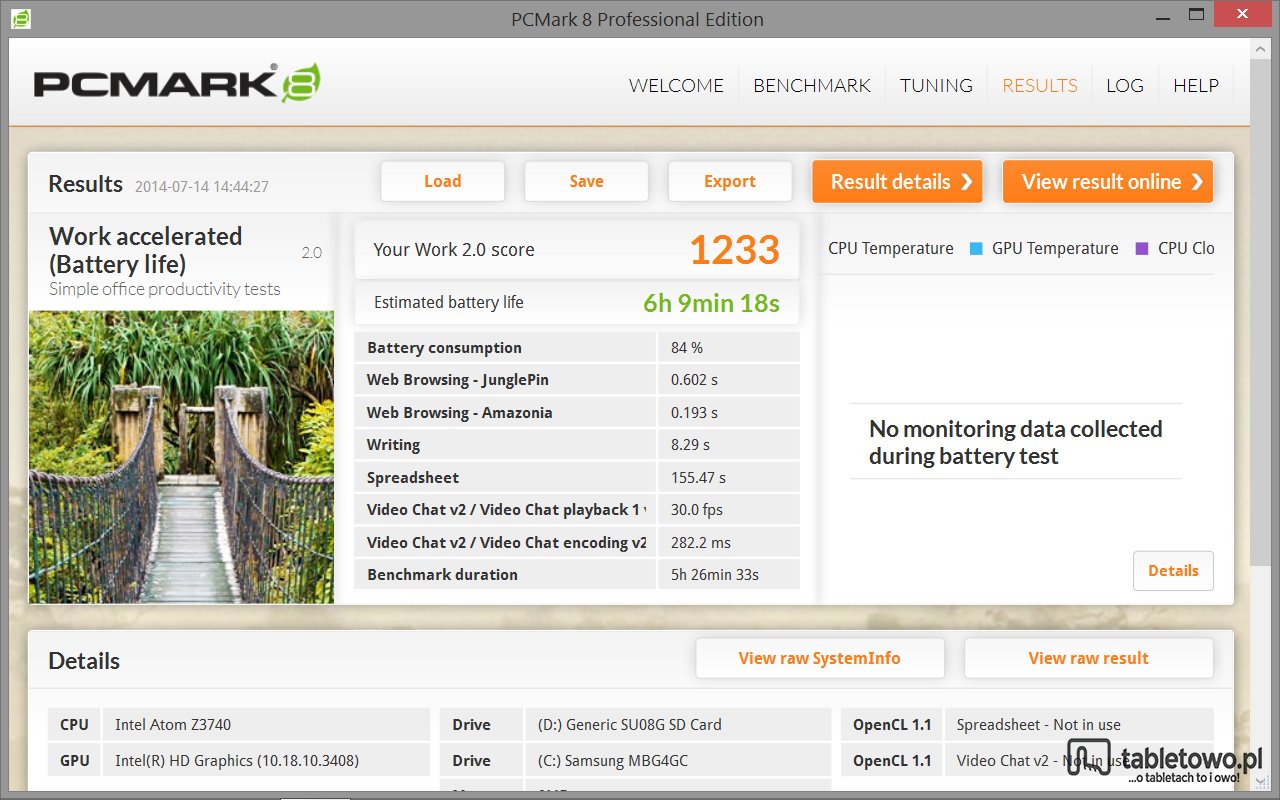Click the blue GPU Temperature legend square
This screenshot has width=1280, height=800.
point(976,248)
